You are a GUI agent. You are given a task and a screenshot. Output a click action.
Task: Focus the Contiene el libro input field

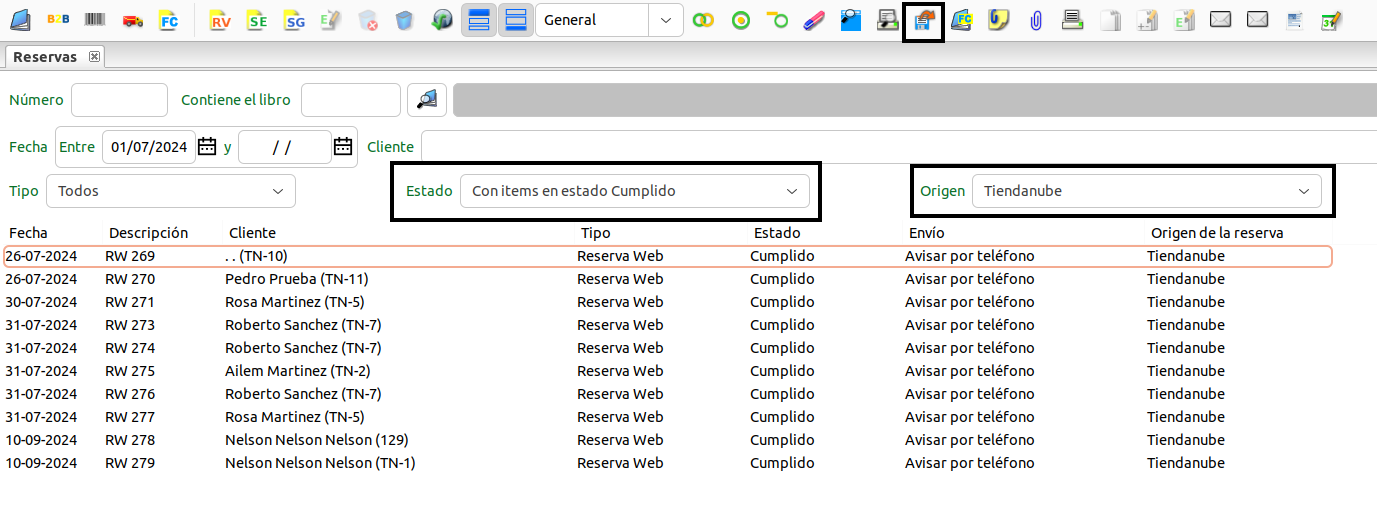point(351,100)
